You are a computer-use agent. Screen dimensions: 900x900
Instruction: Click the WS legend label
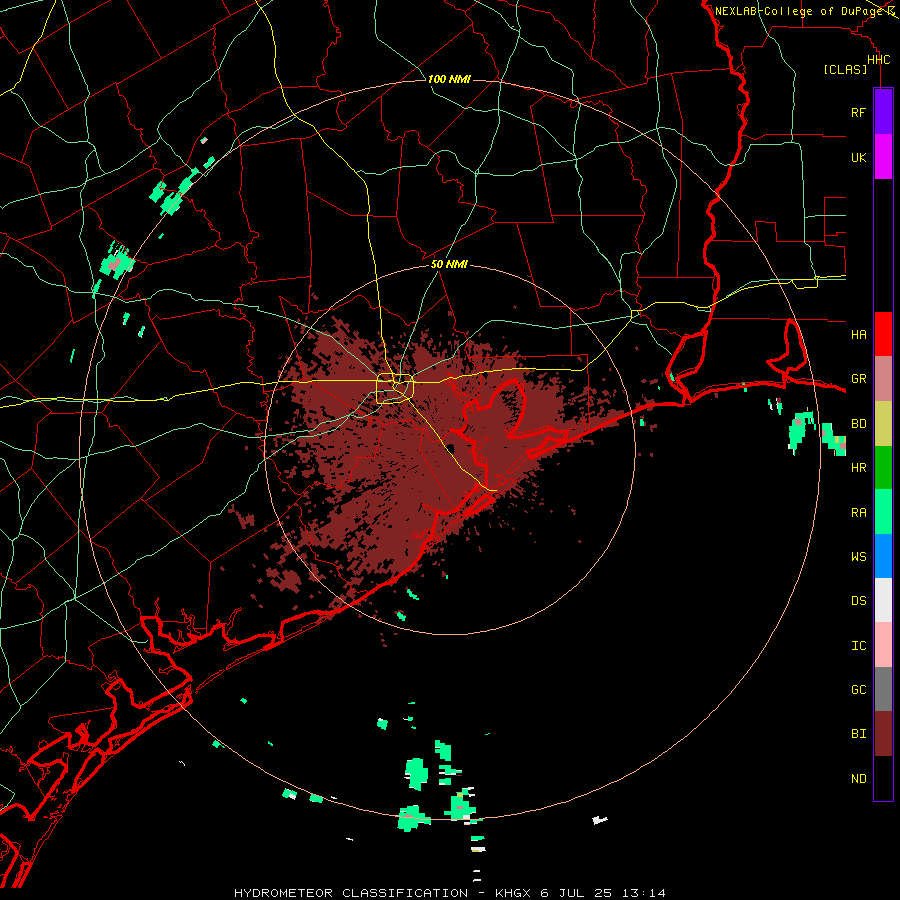(x=858, y=557)
